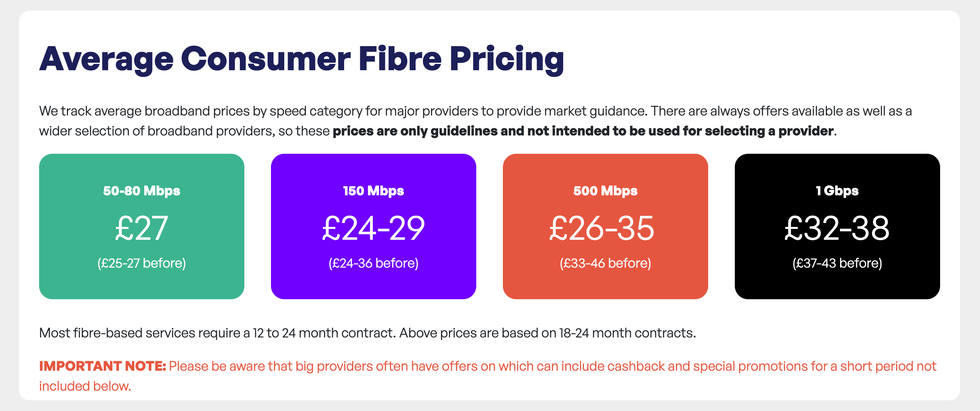
Task: Select the 150 Mbps label on purple card
Action: point(373,190)
